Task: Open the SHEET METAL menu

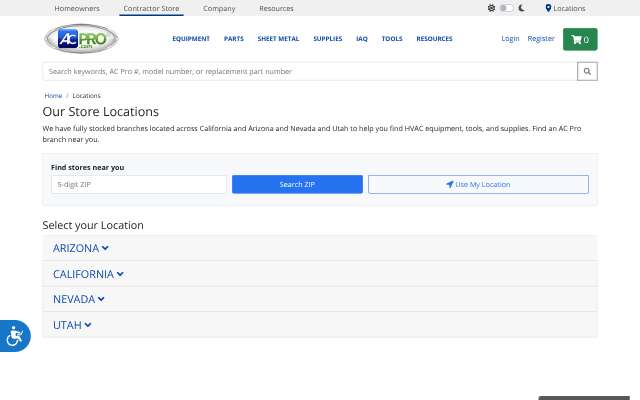Action: click(278, 39)
